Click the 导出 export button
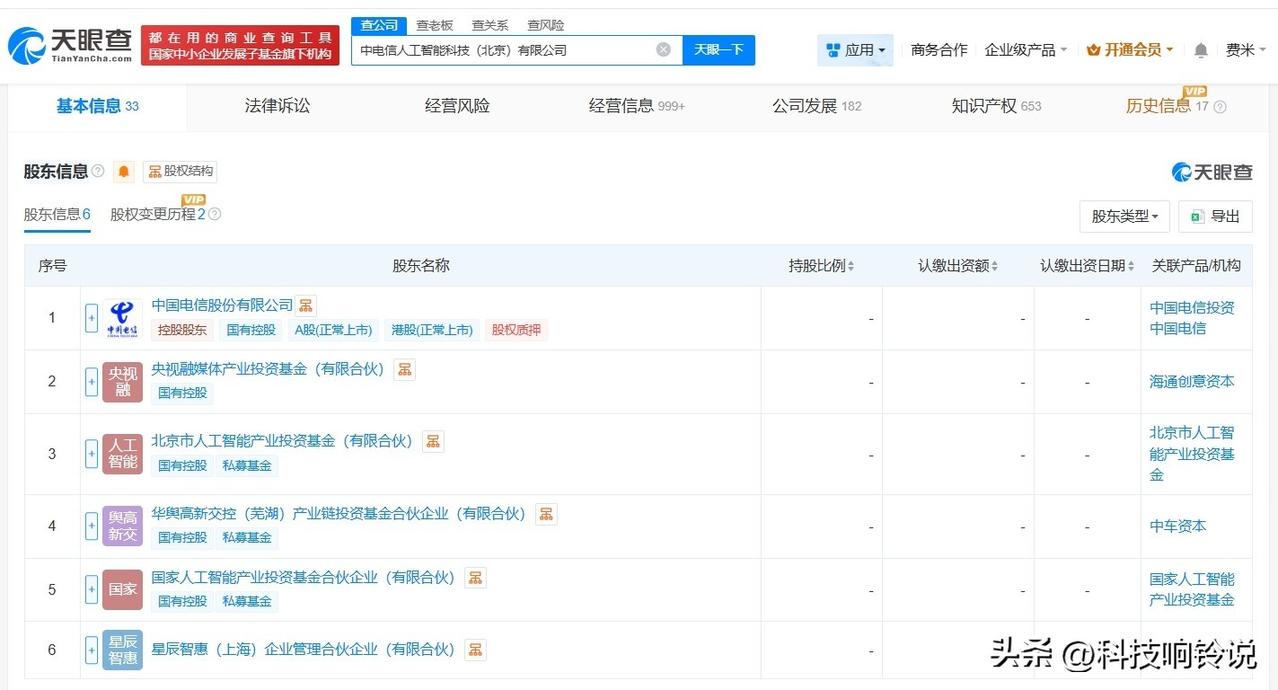This screenshot has height=690, width=1278. click(1216, 216)
